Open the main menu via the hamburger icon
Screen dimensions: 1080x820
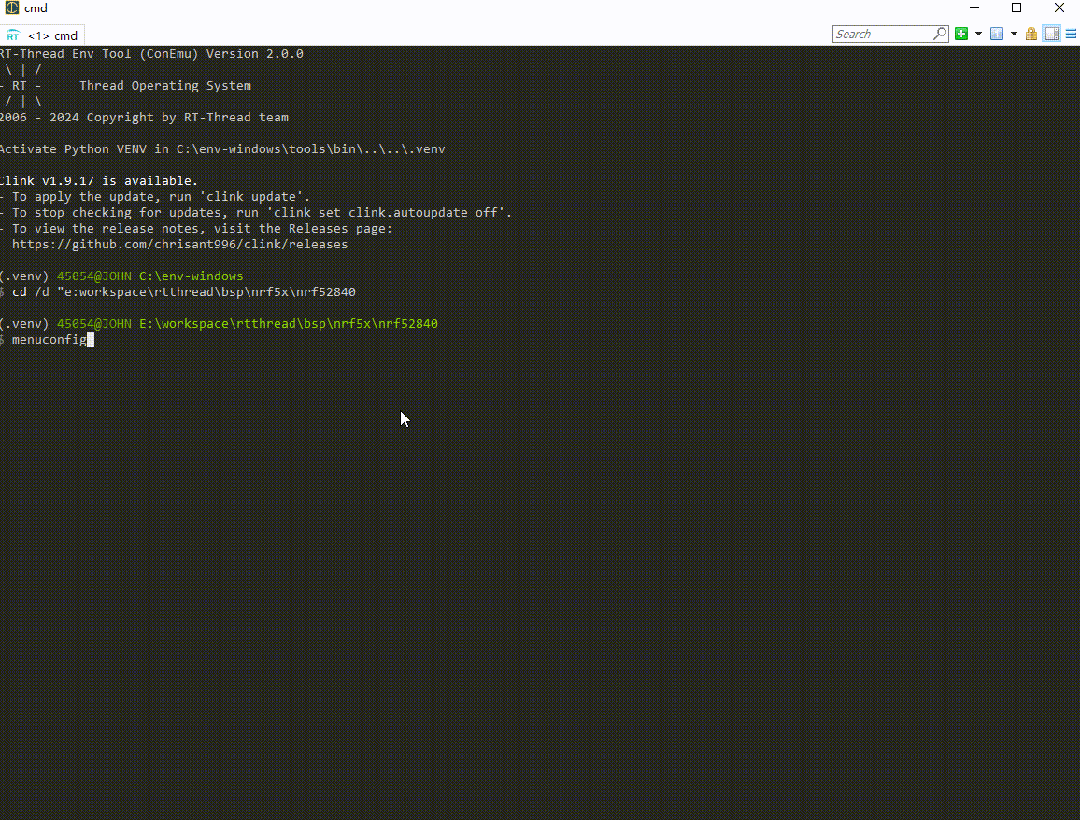[1070, 33]
